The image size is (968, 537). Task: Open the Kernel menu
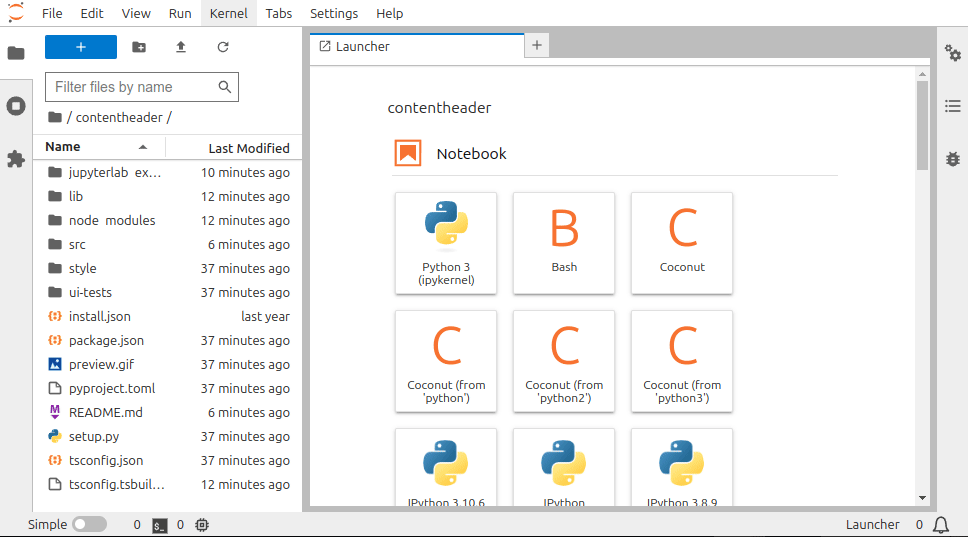(x=228, y=14)
